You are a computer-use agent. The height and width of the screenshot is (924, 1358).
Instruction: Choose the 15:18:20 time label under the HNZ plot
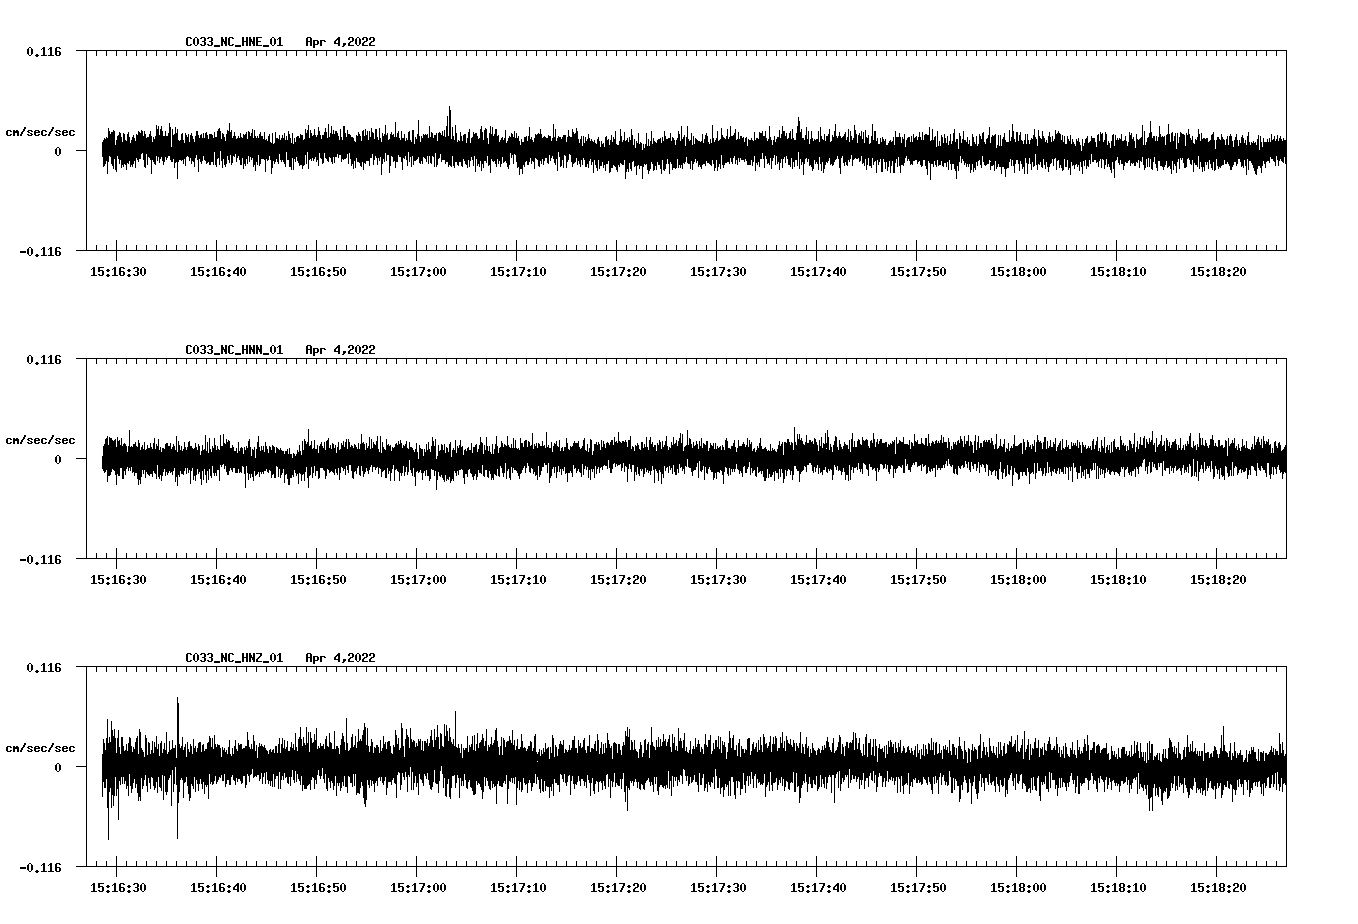pyautogui.click(x=1218, y=887)
